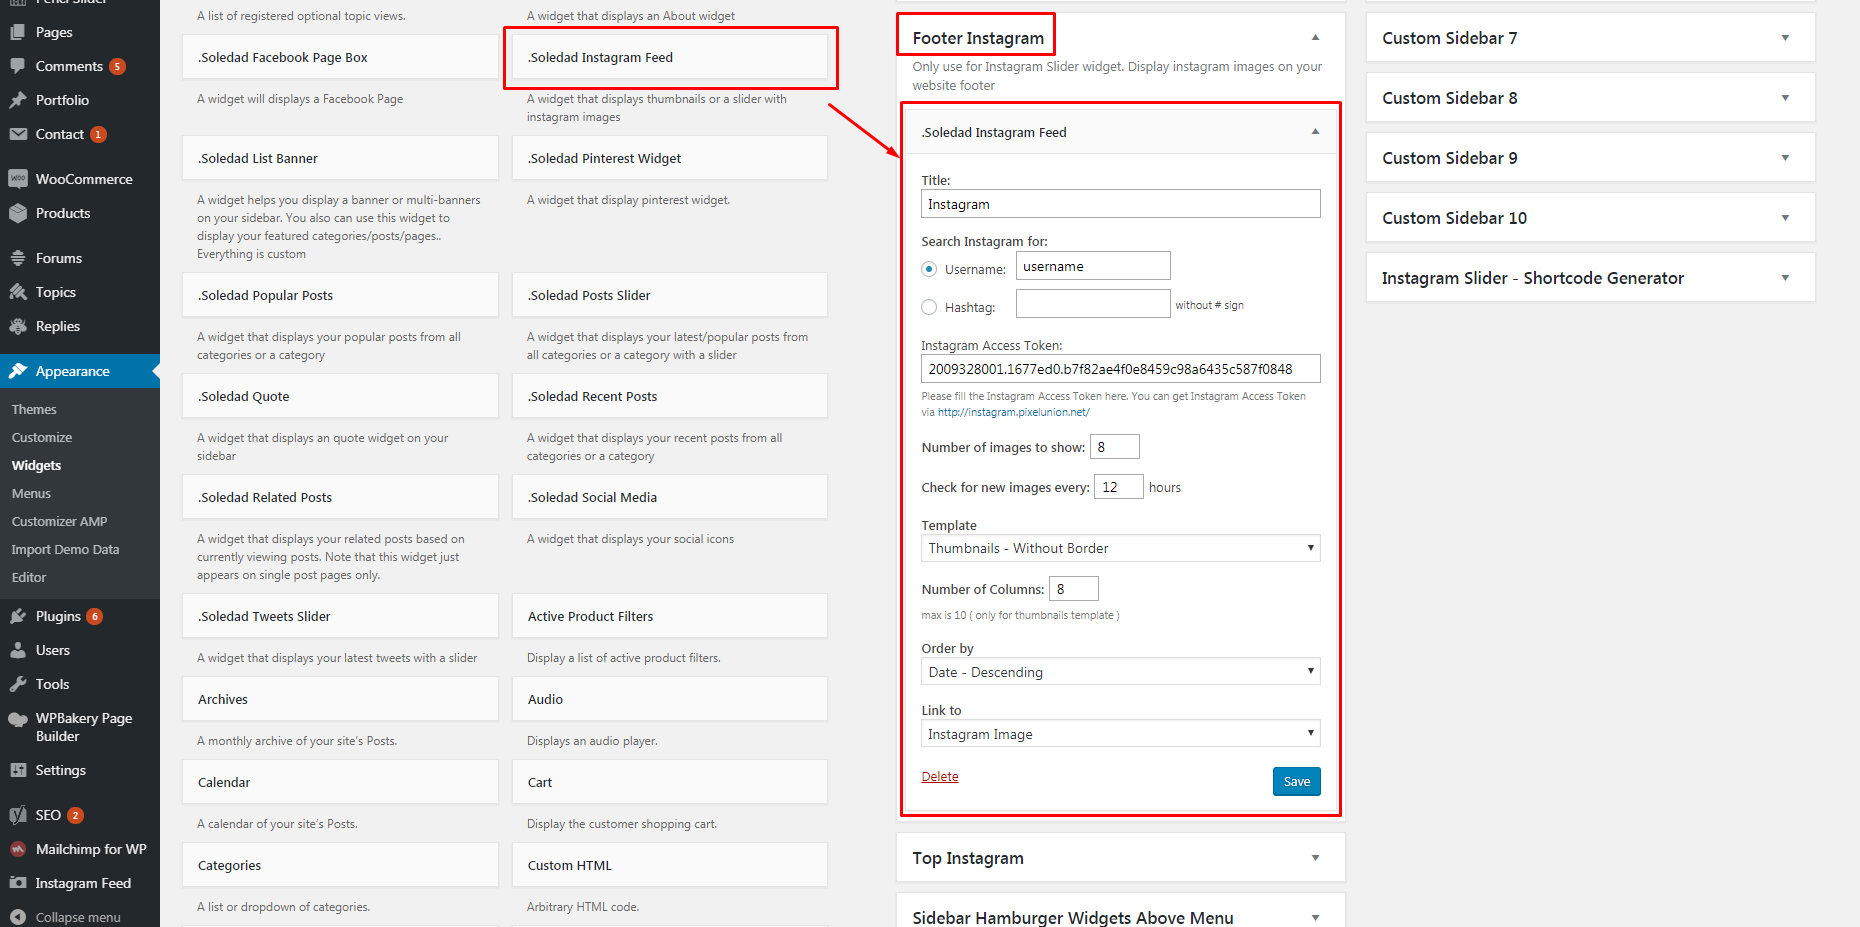Image resolution: width=1860 pixels, height=927 pixels.
Task: Click the Contact envelope icon
Action: (18, 134)
